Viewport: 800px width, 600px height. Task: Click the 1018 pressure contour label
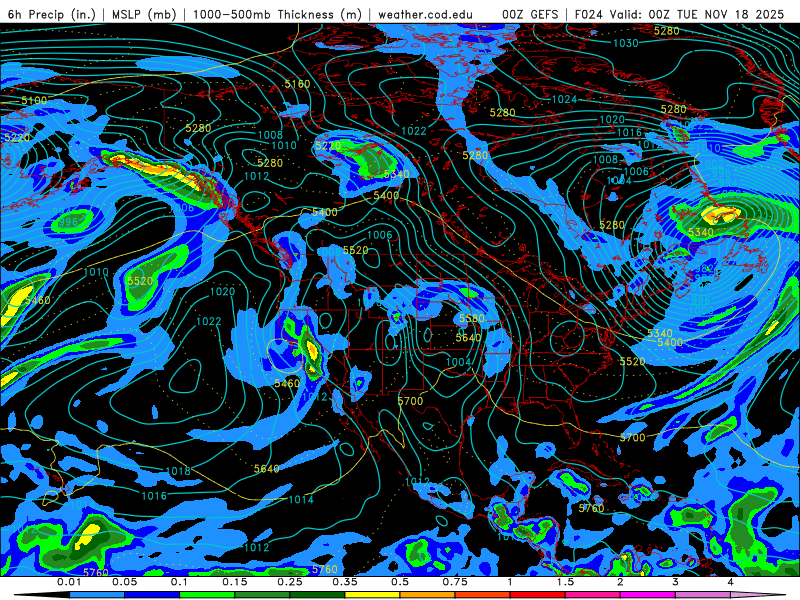pyautogui.click(x=178, y=471)
